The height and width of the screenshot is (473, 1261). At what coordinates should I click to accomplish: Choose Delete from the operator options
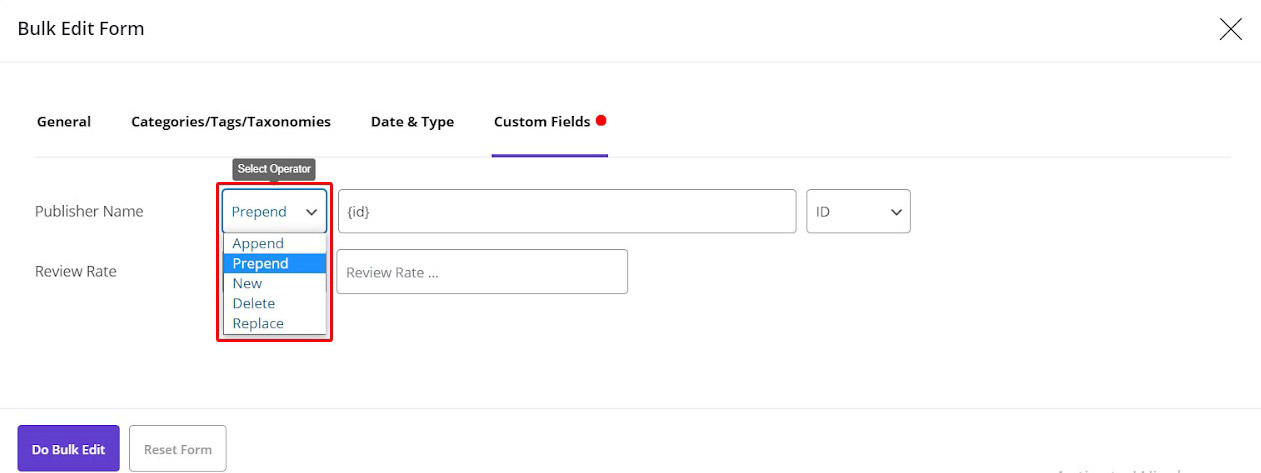pyautogui.click(x=253, y=304)
